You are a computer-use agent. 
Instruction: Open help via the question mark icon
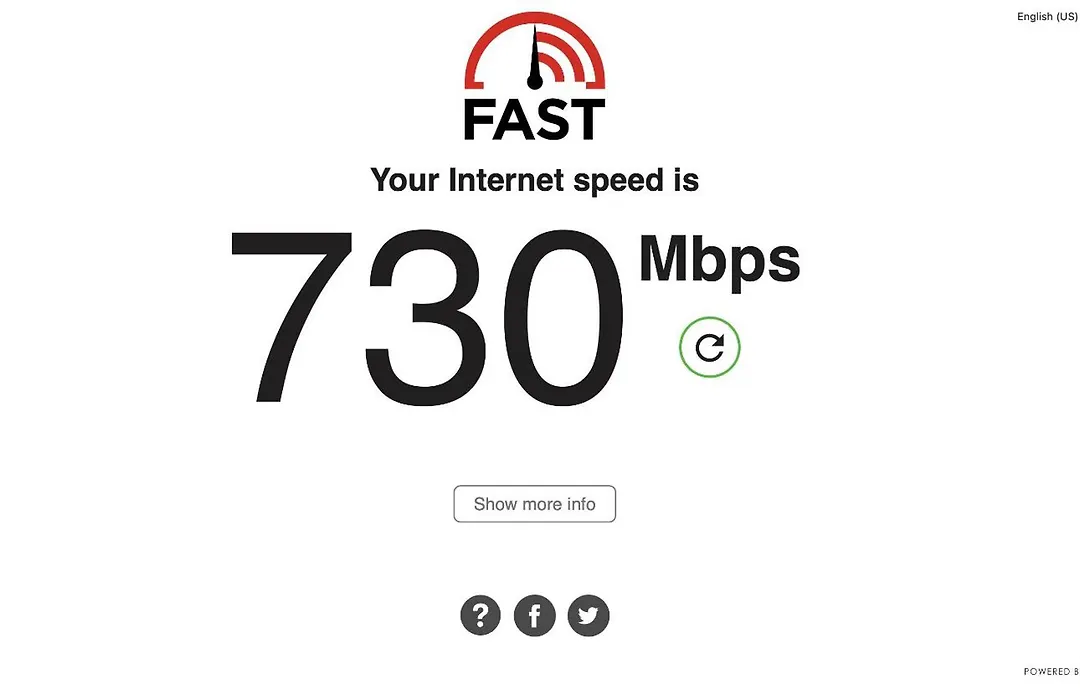click(x=480, y=615)
